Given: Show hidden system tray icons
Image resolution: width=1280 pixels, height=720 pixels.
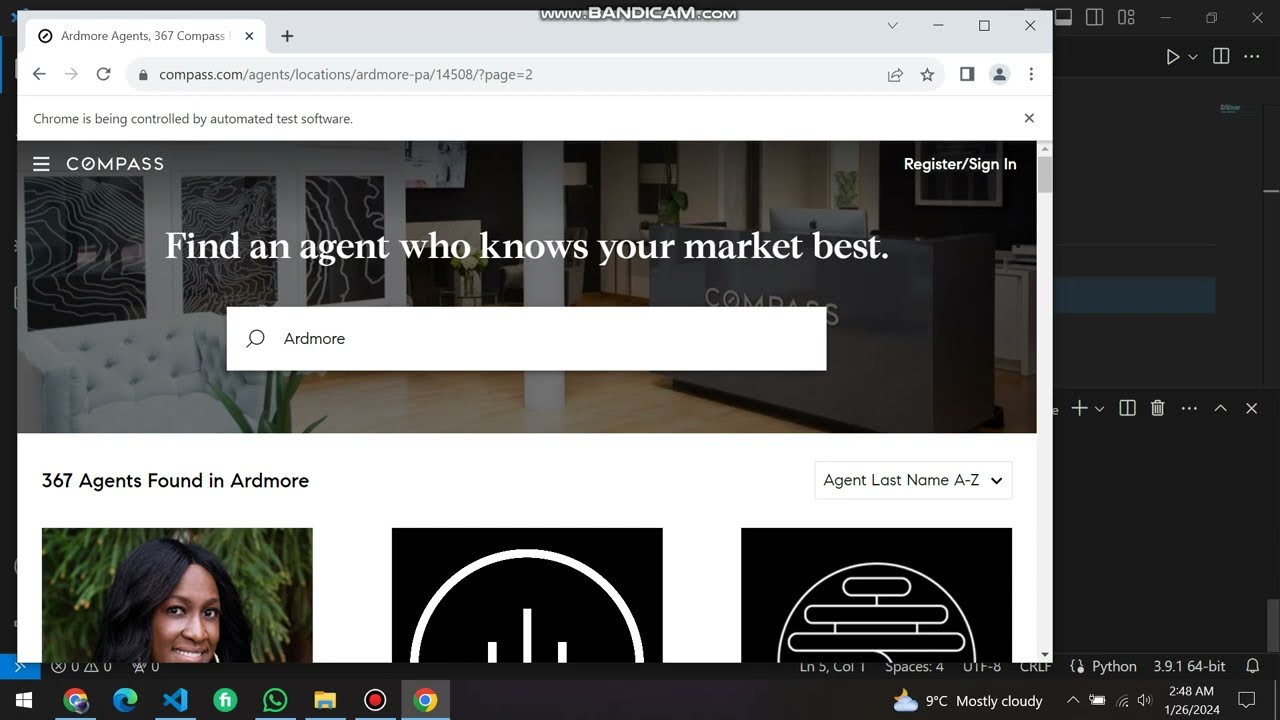Looking at the screenshot, I should [x=1073, y=700].
